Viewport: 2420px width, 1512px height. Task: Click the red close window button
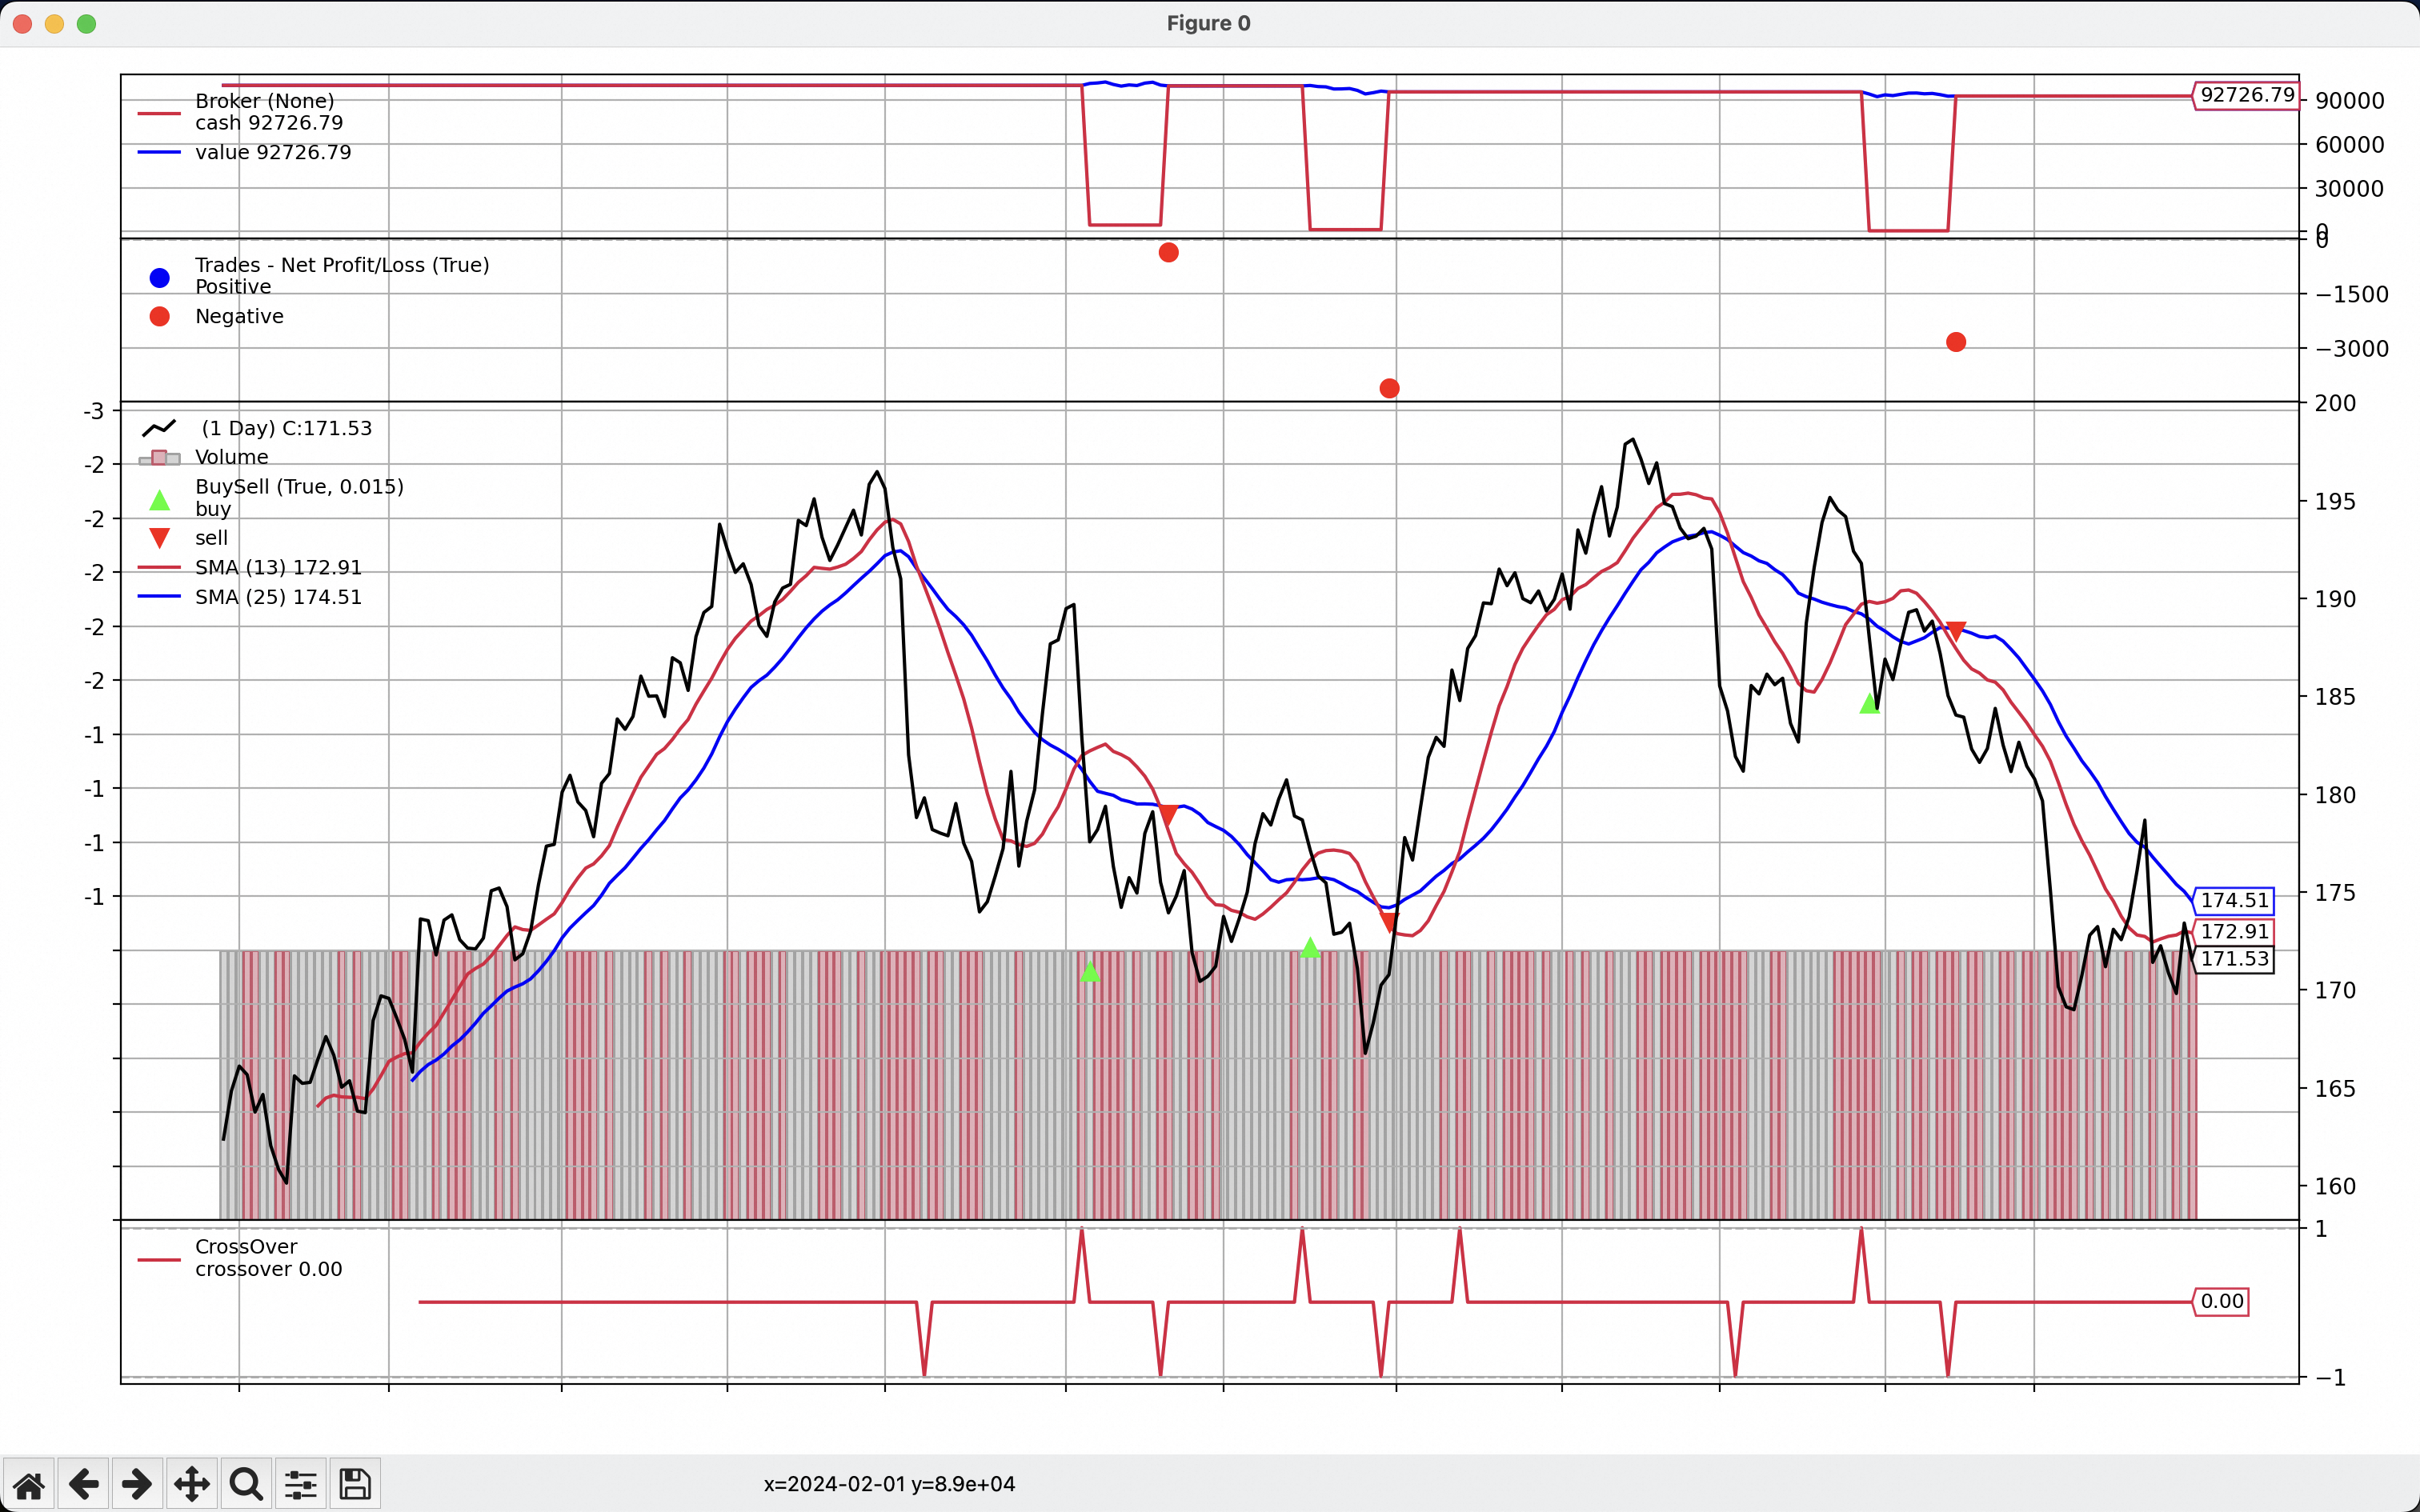(23, 24)
